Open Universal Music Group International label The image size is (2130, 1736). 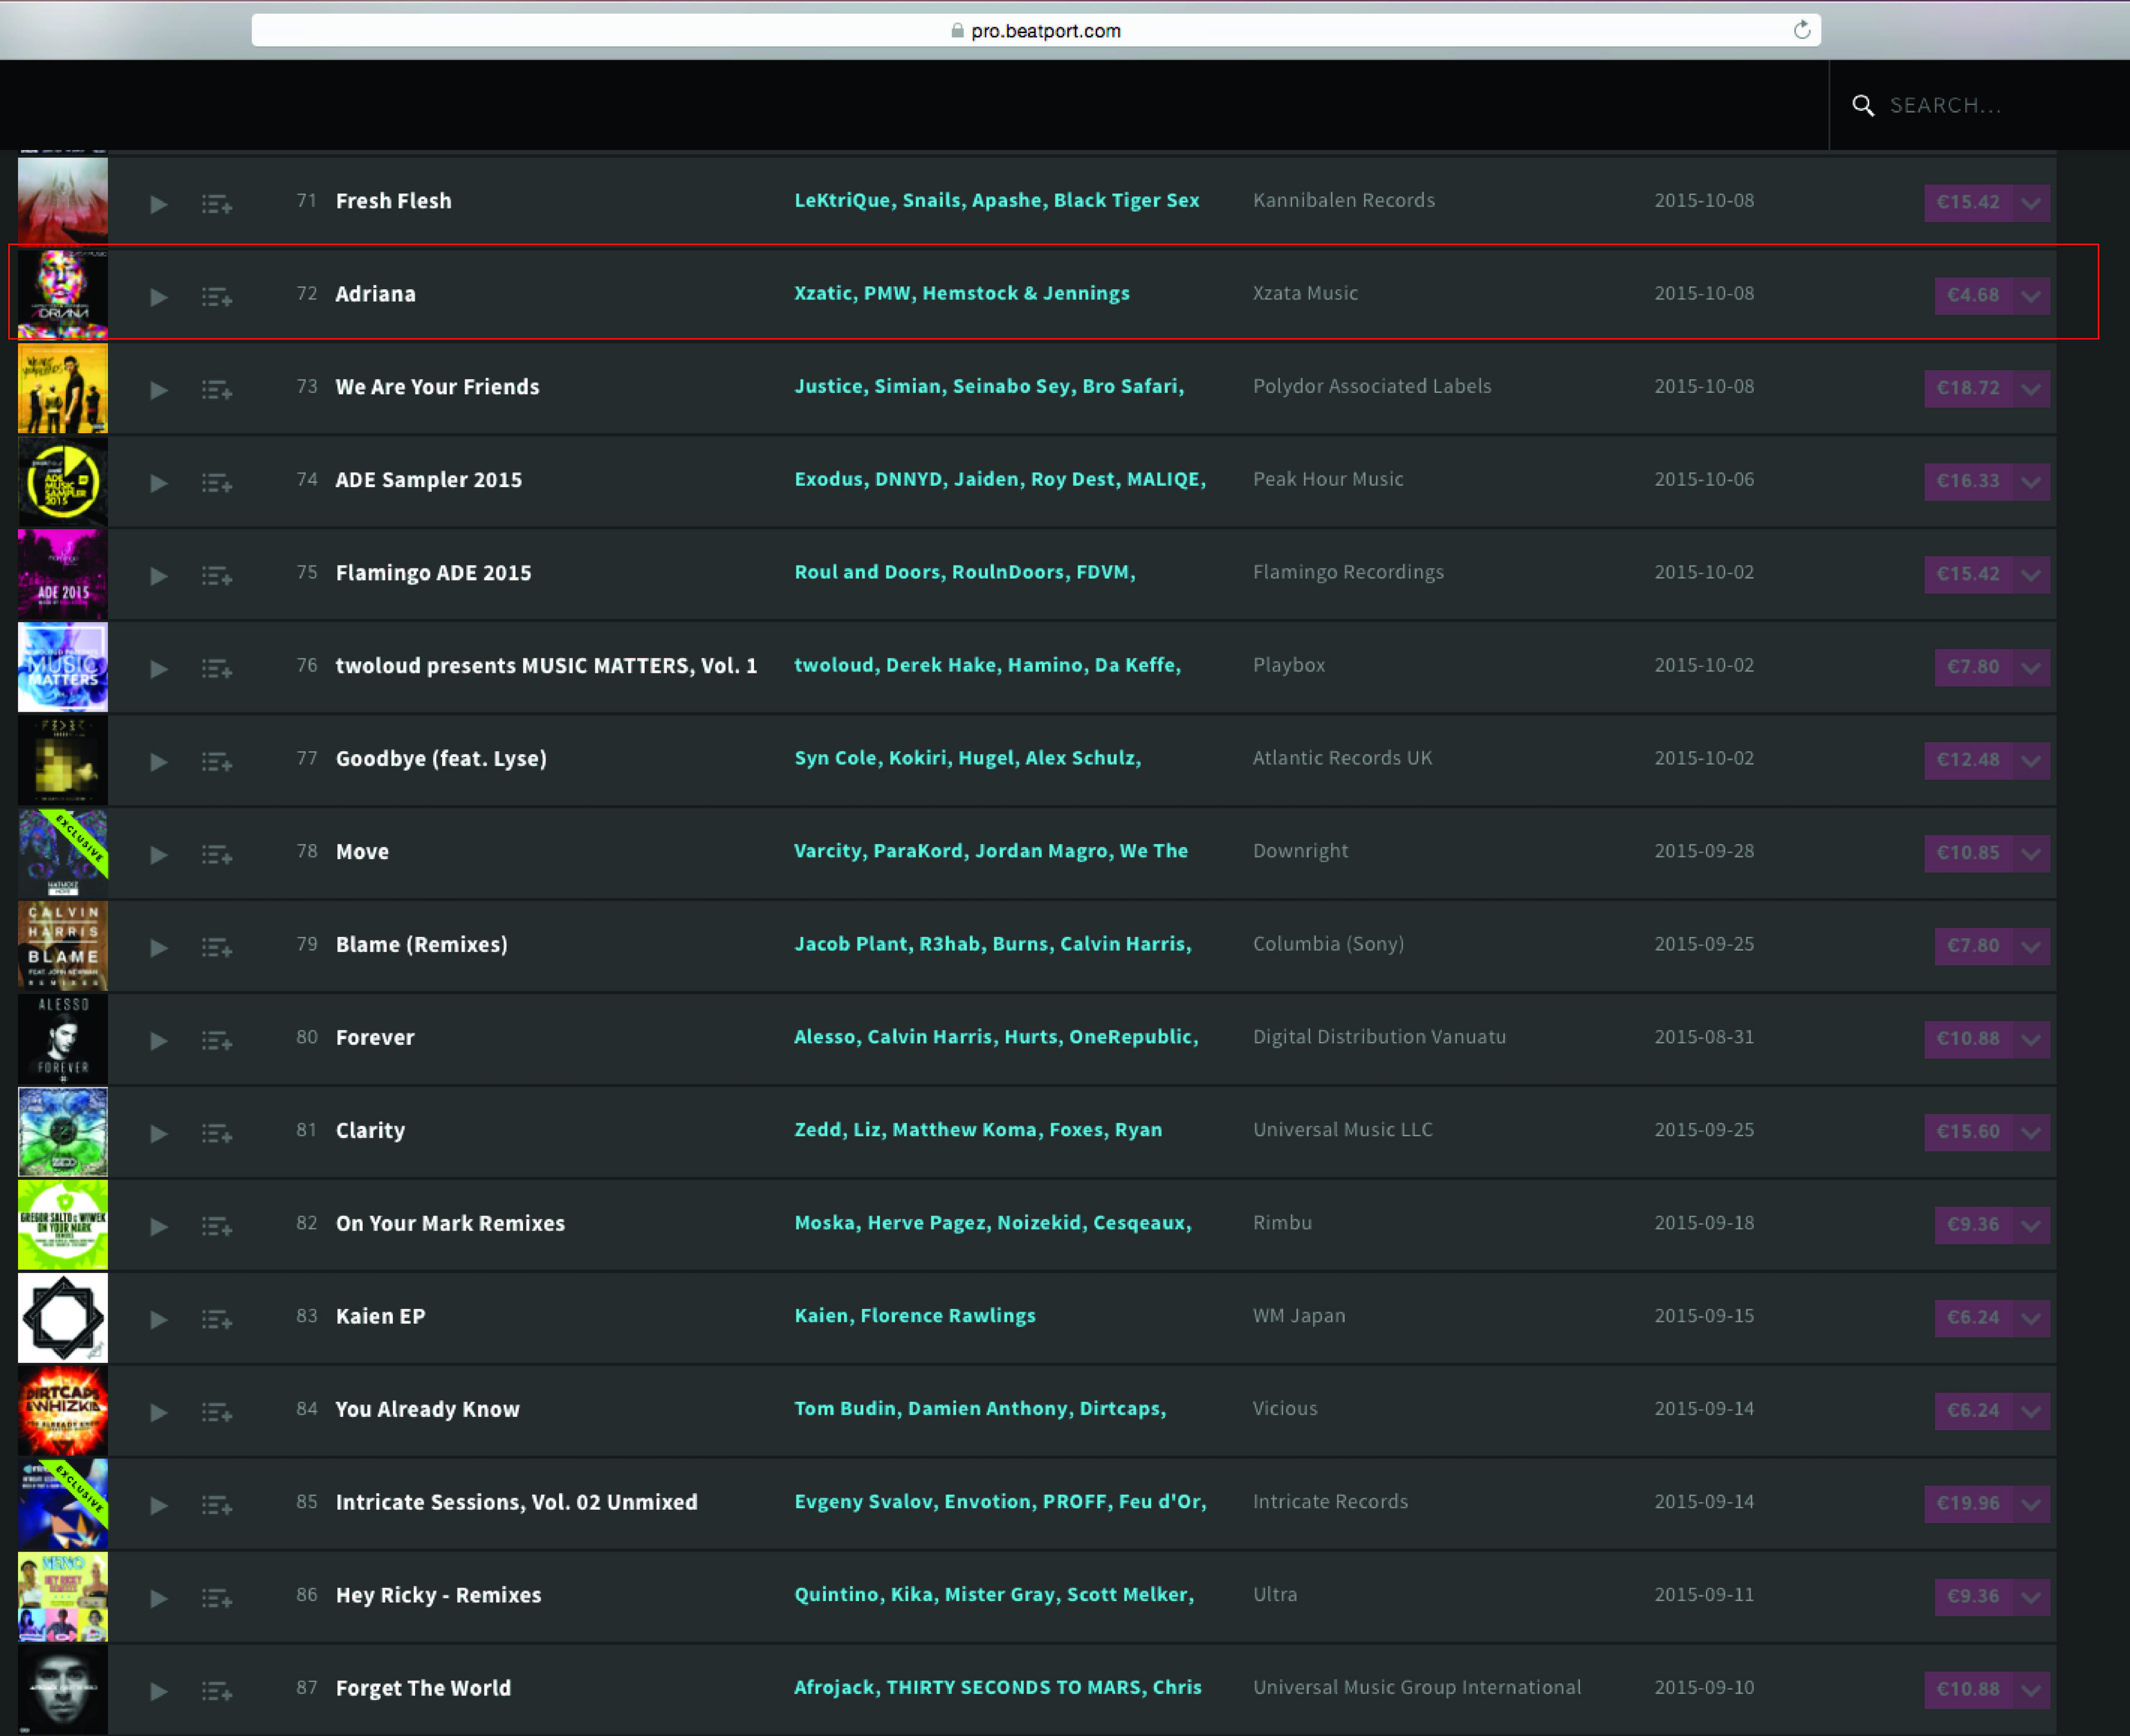[x=1417, y=1688]
